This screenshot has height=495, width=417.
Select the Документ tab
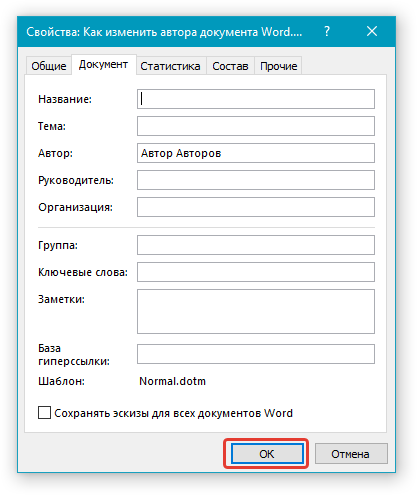103,64
